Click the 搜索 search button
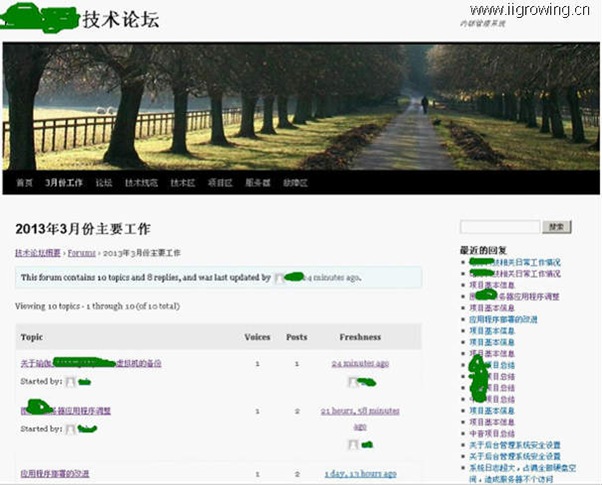 557,227
